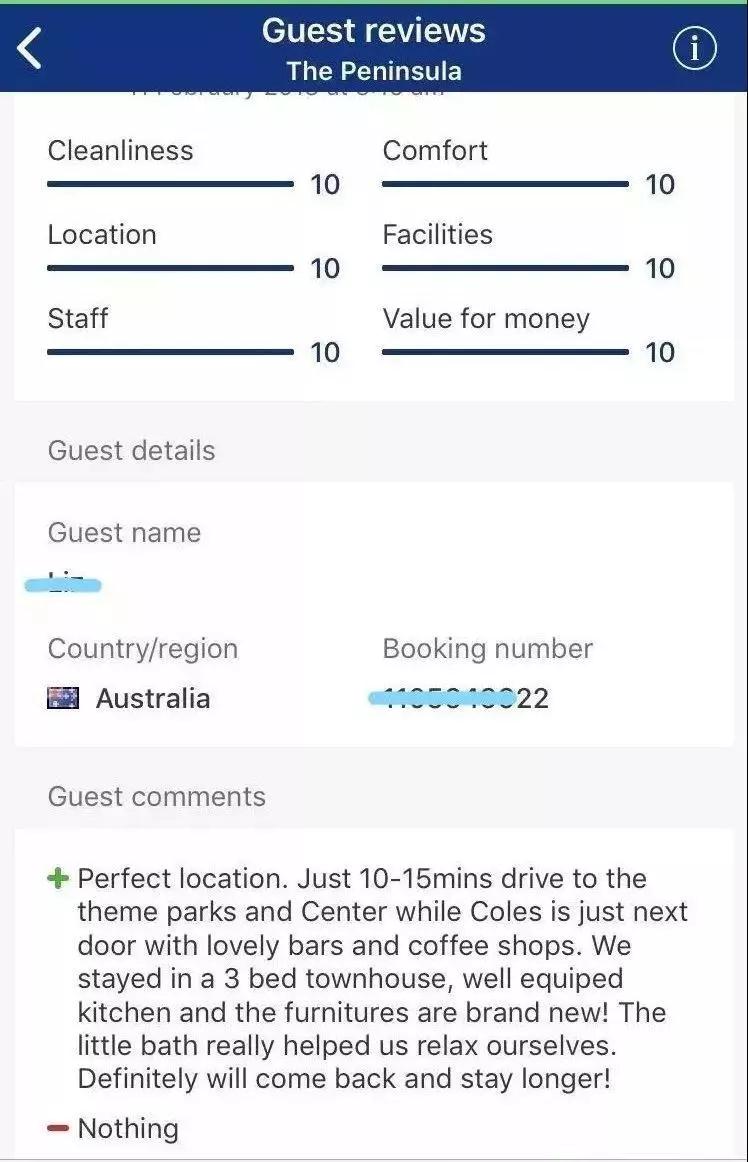The width and height of the screenshot is (748, 1162).
Task: Click the Staff score bar
Action: [171, 352]
